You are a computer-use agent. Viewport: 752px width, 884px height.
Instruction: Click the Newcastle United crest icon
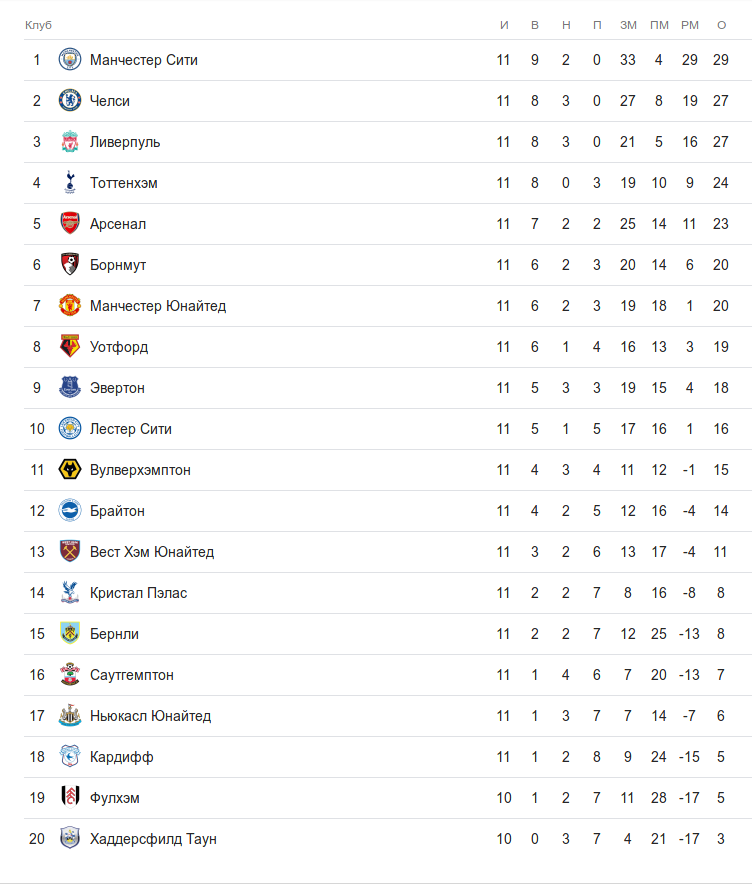69,716
